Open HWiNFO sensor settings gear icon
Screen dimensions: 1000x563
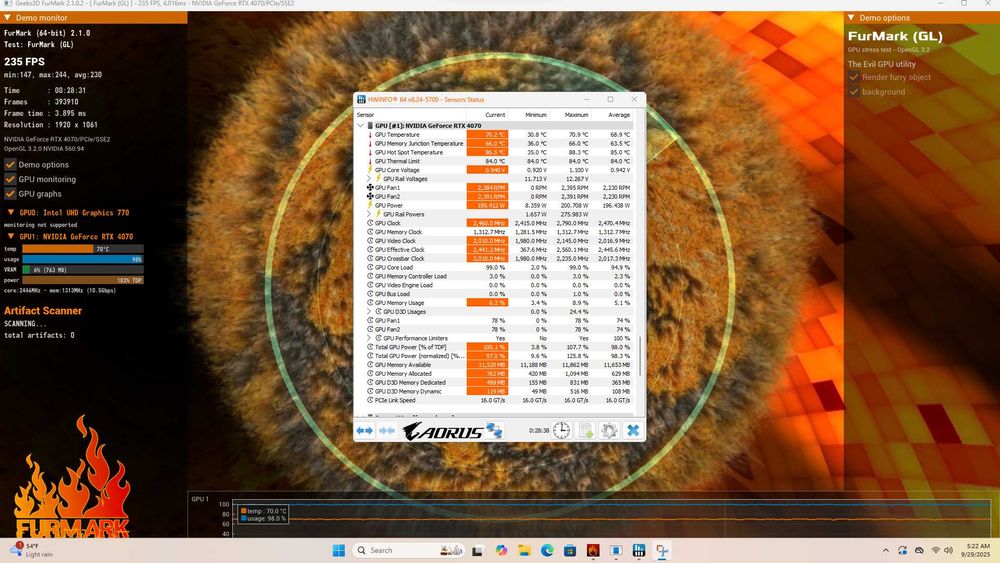click(609, 430)
